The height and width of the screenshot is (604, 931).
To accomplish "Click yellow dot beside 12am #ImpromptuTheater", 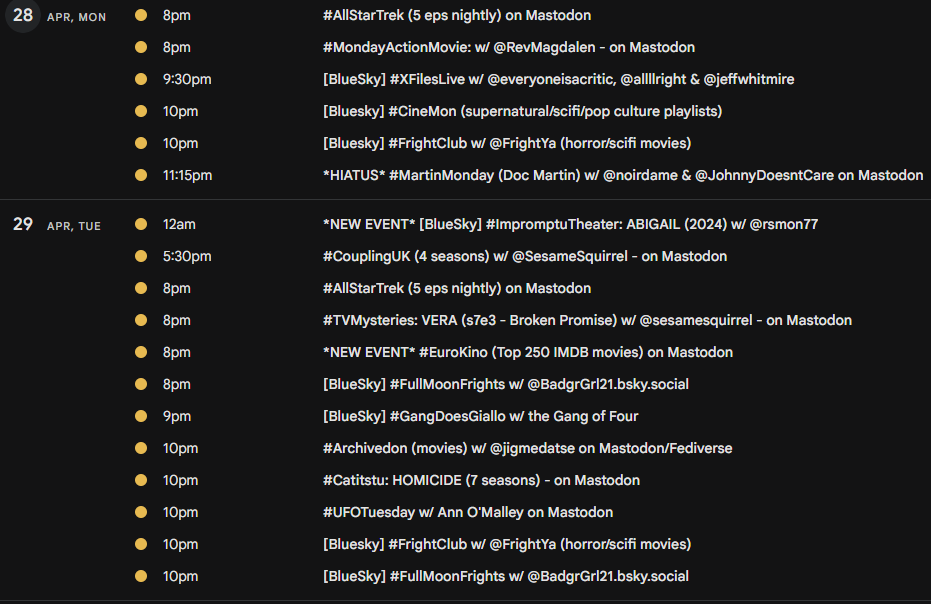I will coord(141,224).
